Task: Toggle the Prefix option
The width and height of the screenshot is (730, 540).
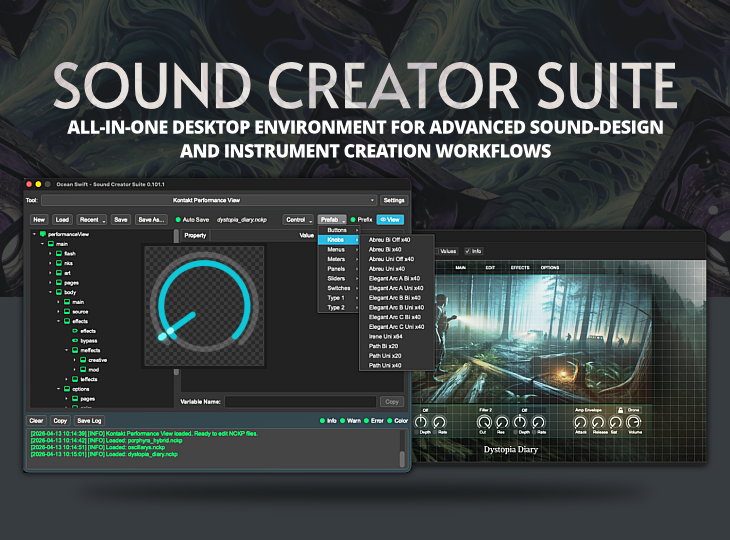Action: click(353, 220)
